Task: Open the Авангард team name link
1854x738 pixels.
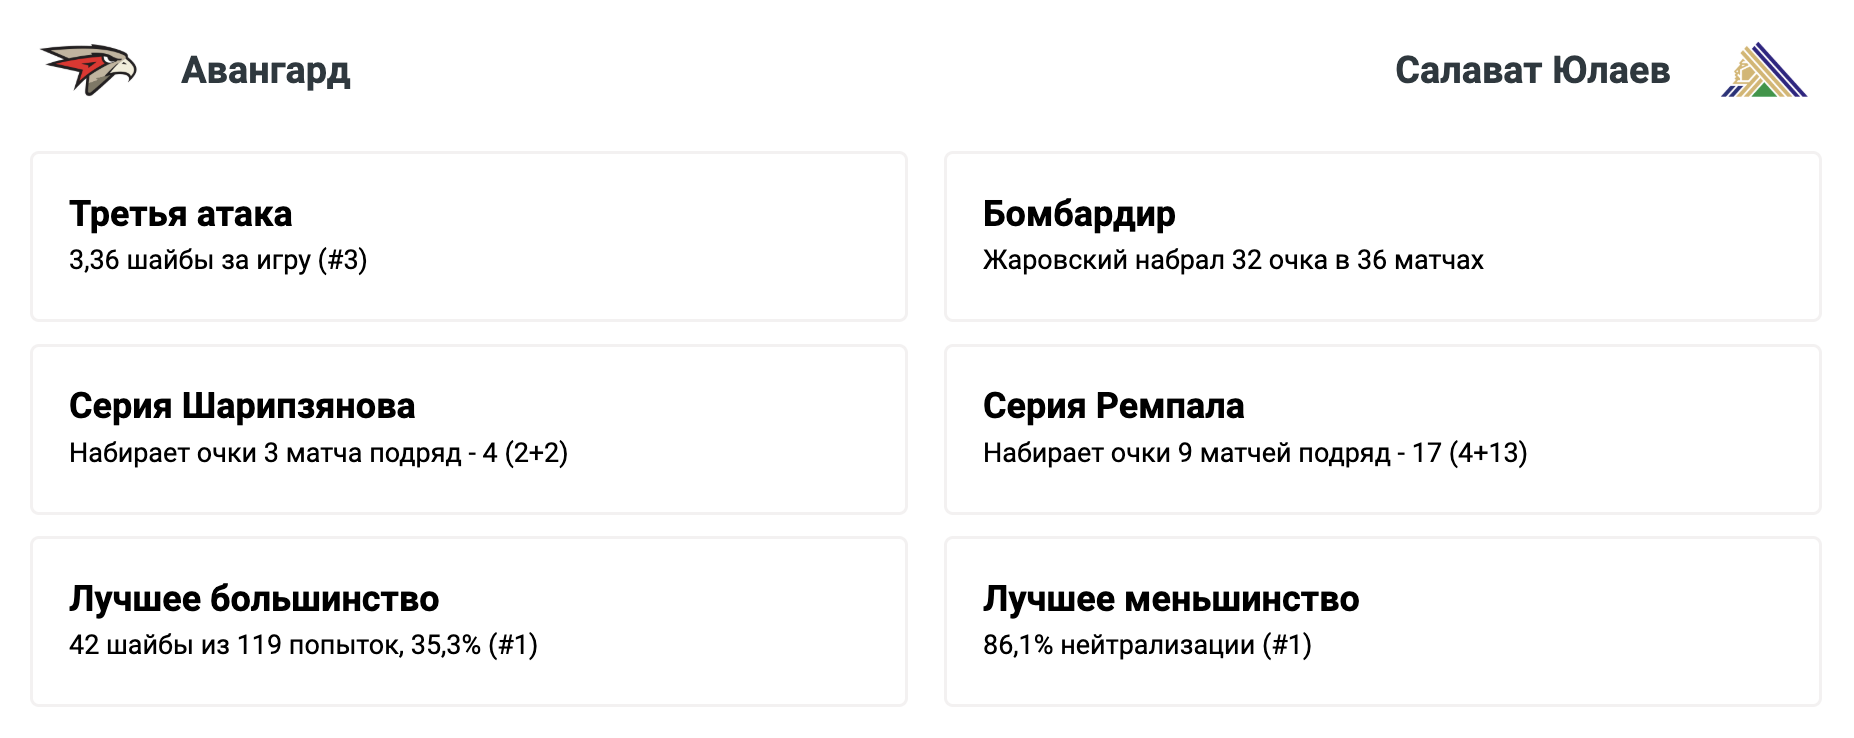Action: [x=266, y=70]
